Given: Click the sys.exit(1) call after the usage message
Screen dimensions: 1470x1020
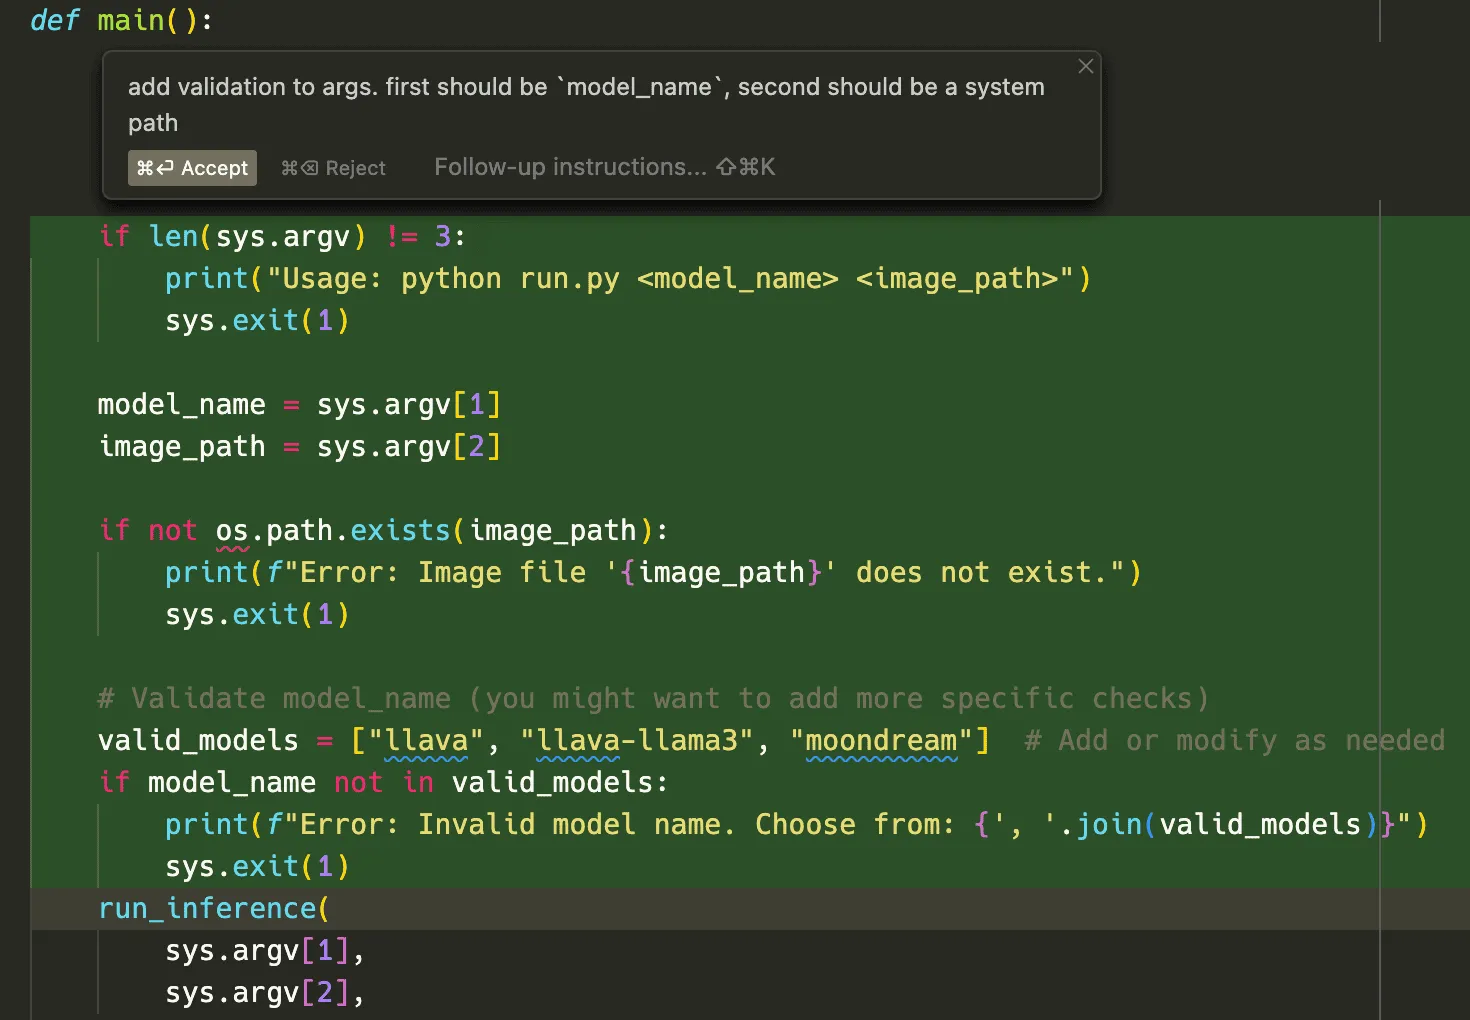Looking at the screenshot, I should 255,320.
